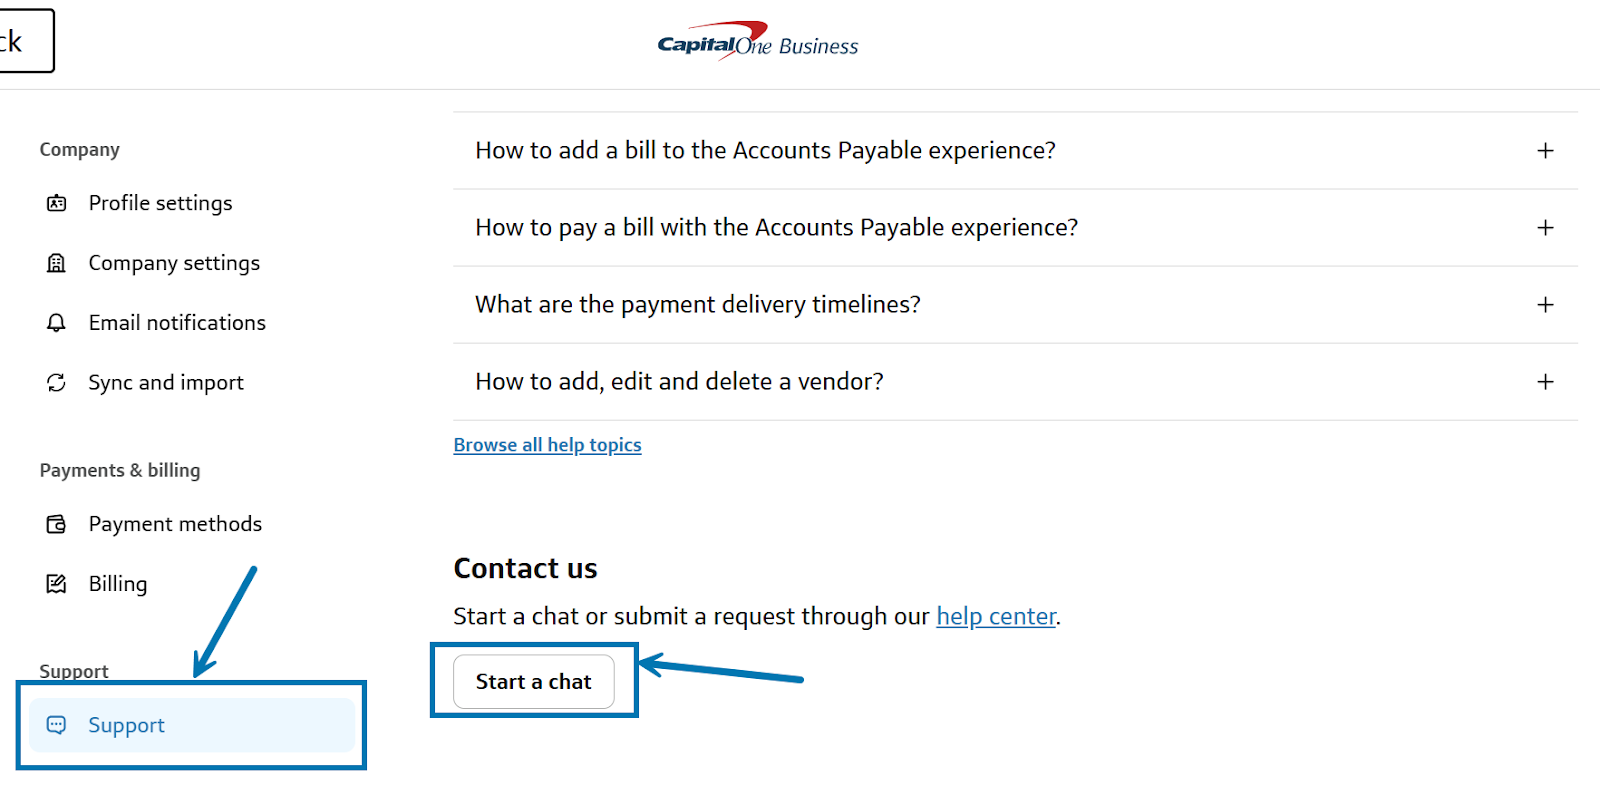This screenshot has height=795, width=1600.
Task: Click the Profile settings ID card icon
Action: tap(56, 204)
